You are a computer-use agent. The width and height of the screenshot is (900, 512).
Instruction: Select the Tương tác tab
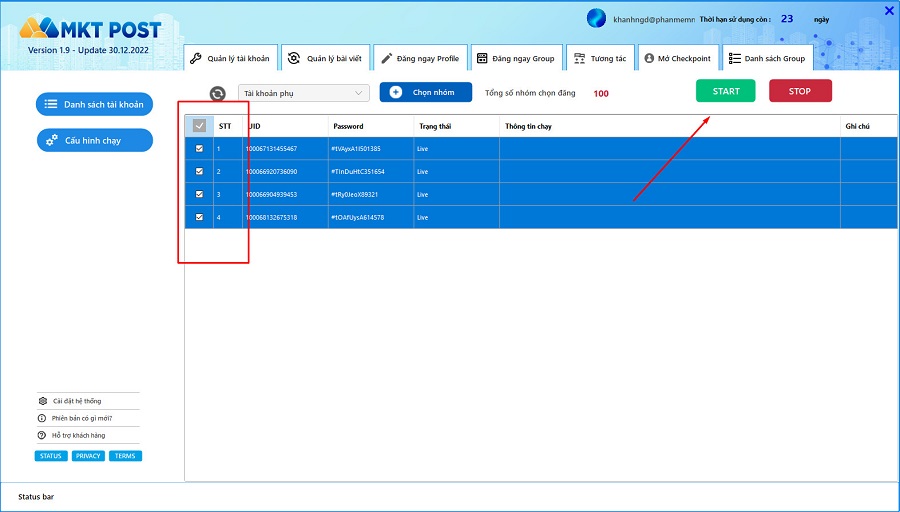coord(600,58)
